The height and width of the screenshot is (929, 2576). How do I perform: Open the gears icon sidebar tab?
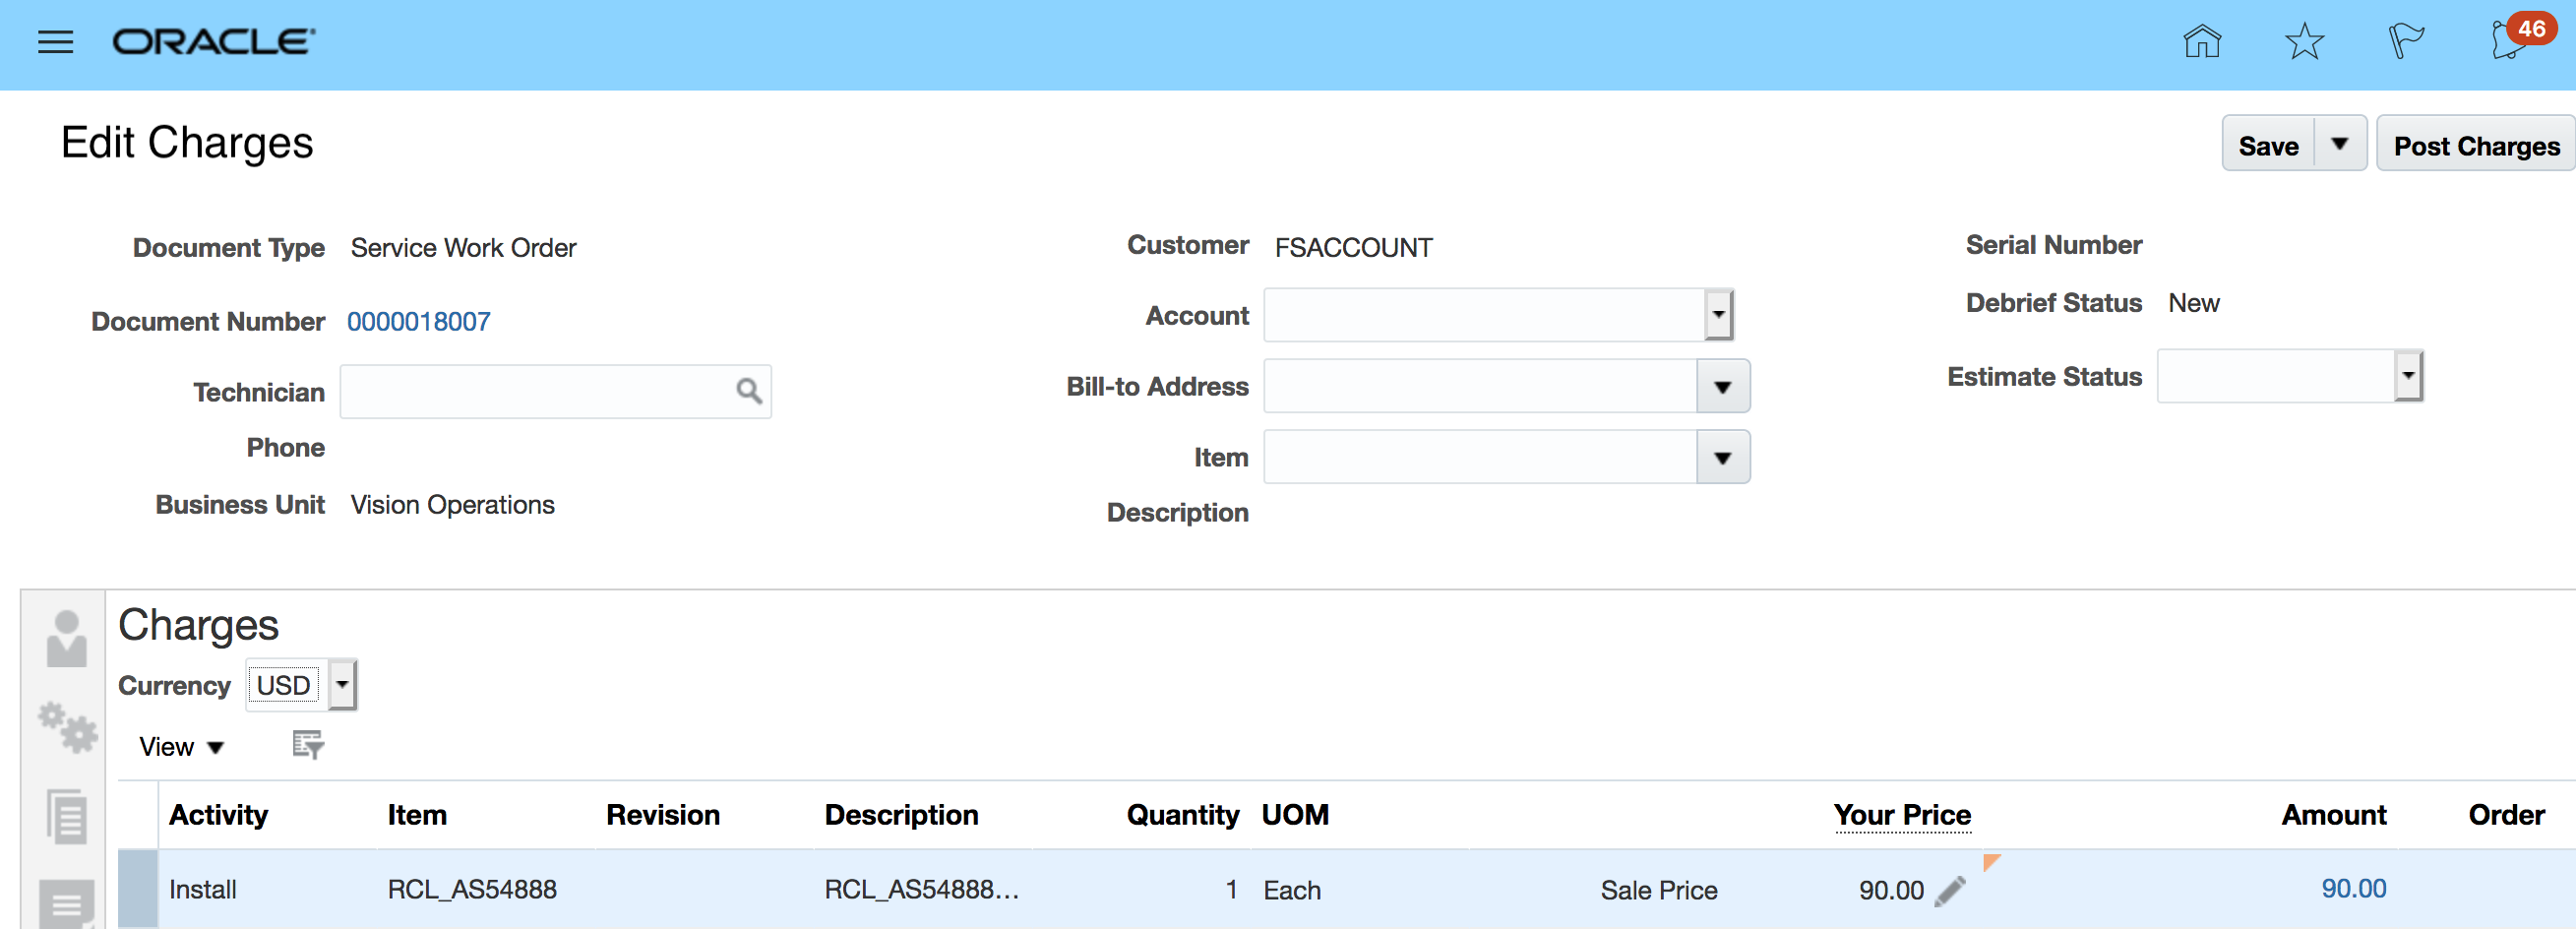pyautogui.click(x=66, y=728)
